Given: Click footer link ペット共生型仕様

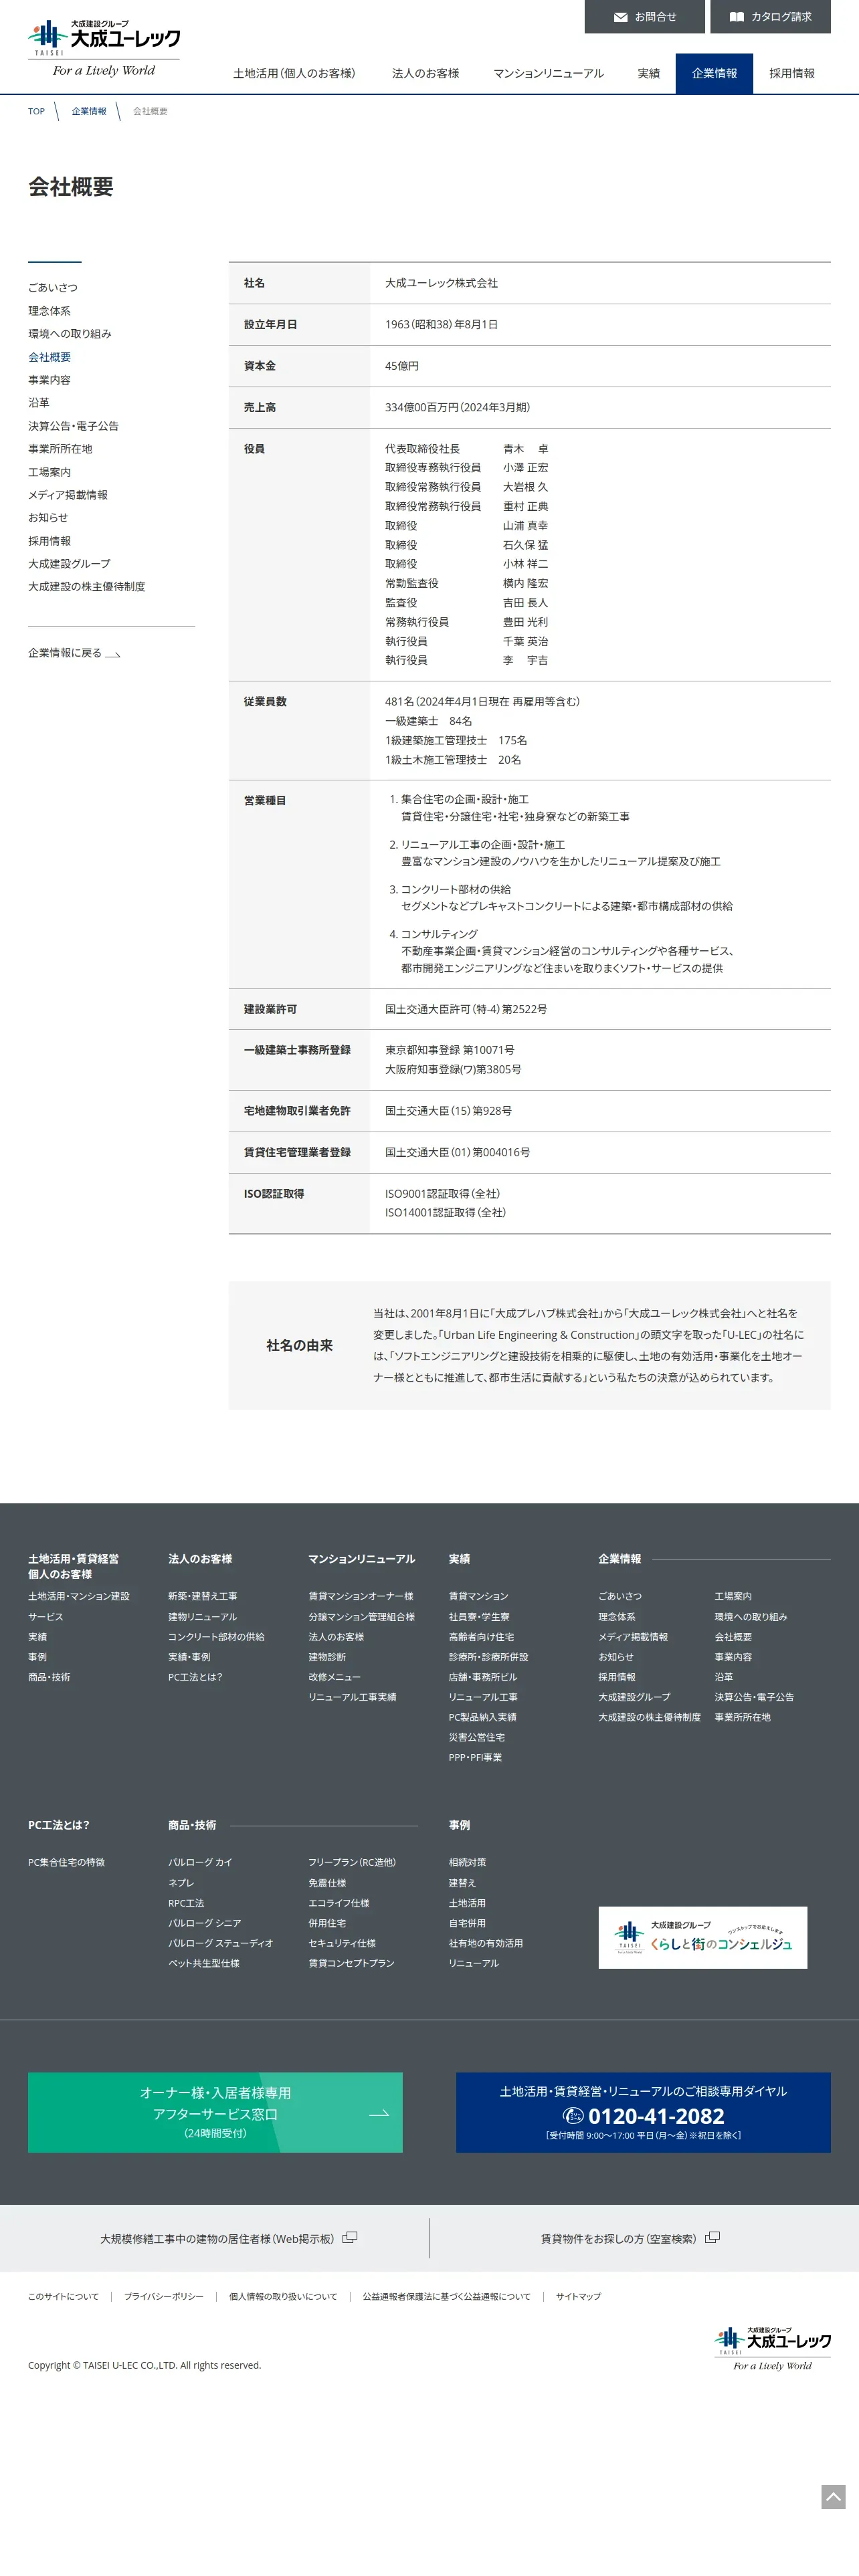Looking at the screenshot, I should coord(204,1963).
